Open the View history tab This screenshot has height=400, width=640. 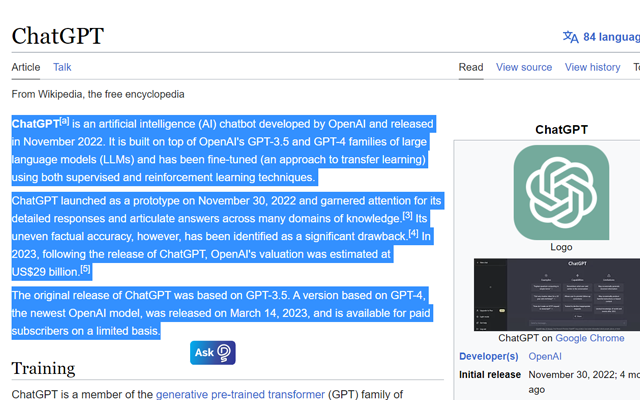(x=592, y=67)
